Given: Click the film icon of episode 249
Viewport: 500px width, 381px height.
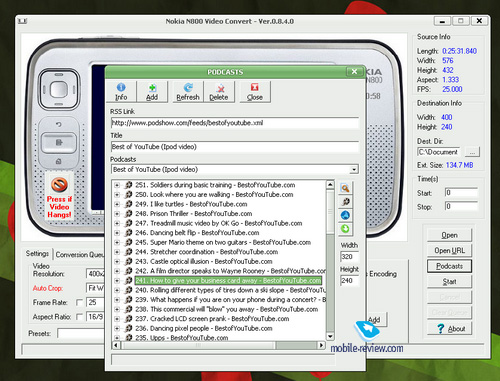Looking at the screenshot, I should [x=128, y=204].
